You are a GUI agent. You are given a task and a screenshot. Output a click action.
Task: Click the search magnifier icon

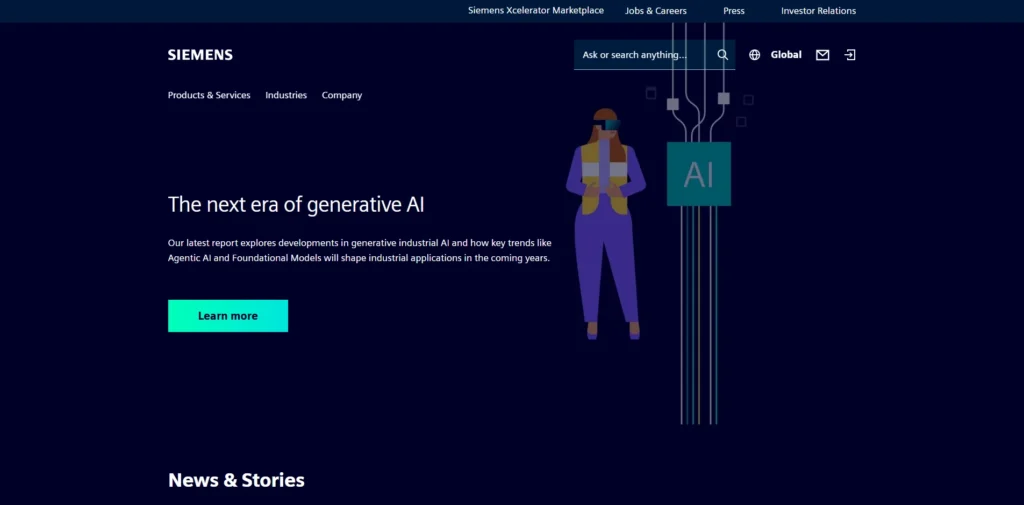click(x=722, y=55)
